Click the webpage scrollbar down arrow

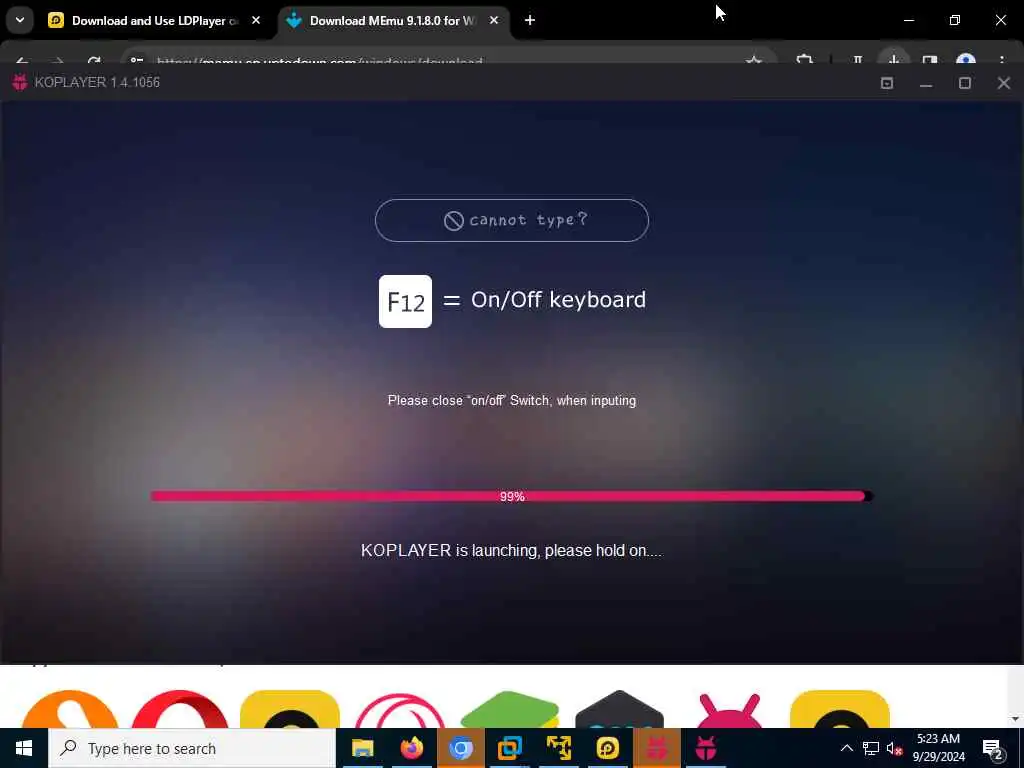click(1016, 720)
